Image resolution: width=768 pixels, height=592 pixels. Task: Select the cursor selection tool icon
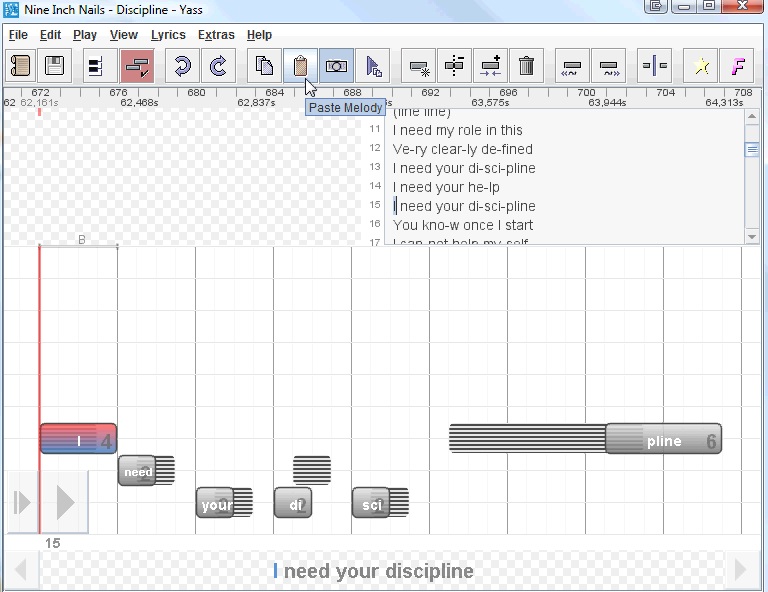[x=373, y=66]
